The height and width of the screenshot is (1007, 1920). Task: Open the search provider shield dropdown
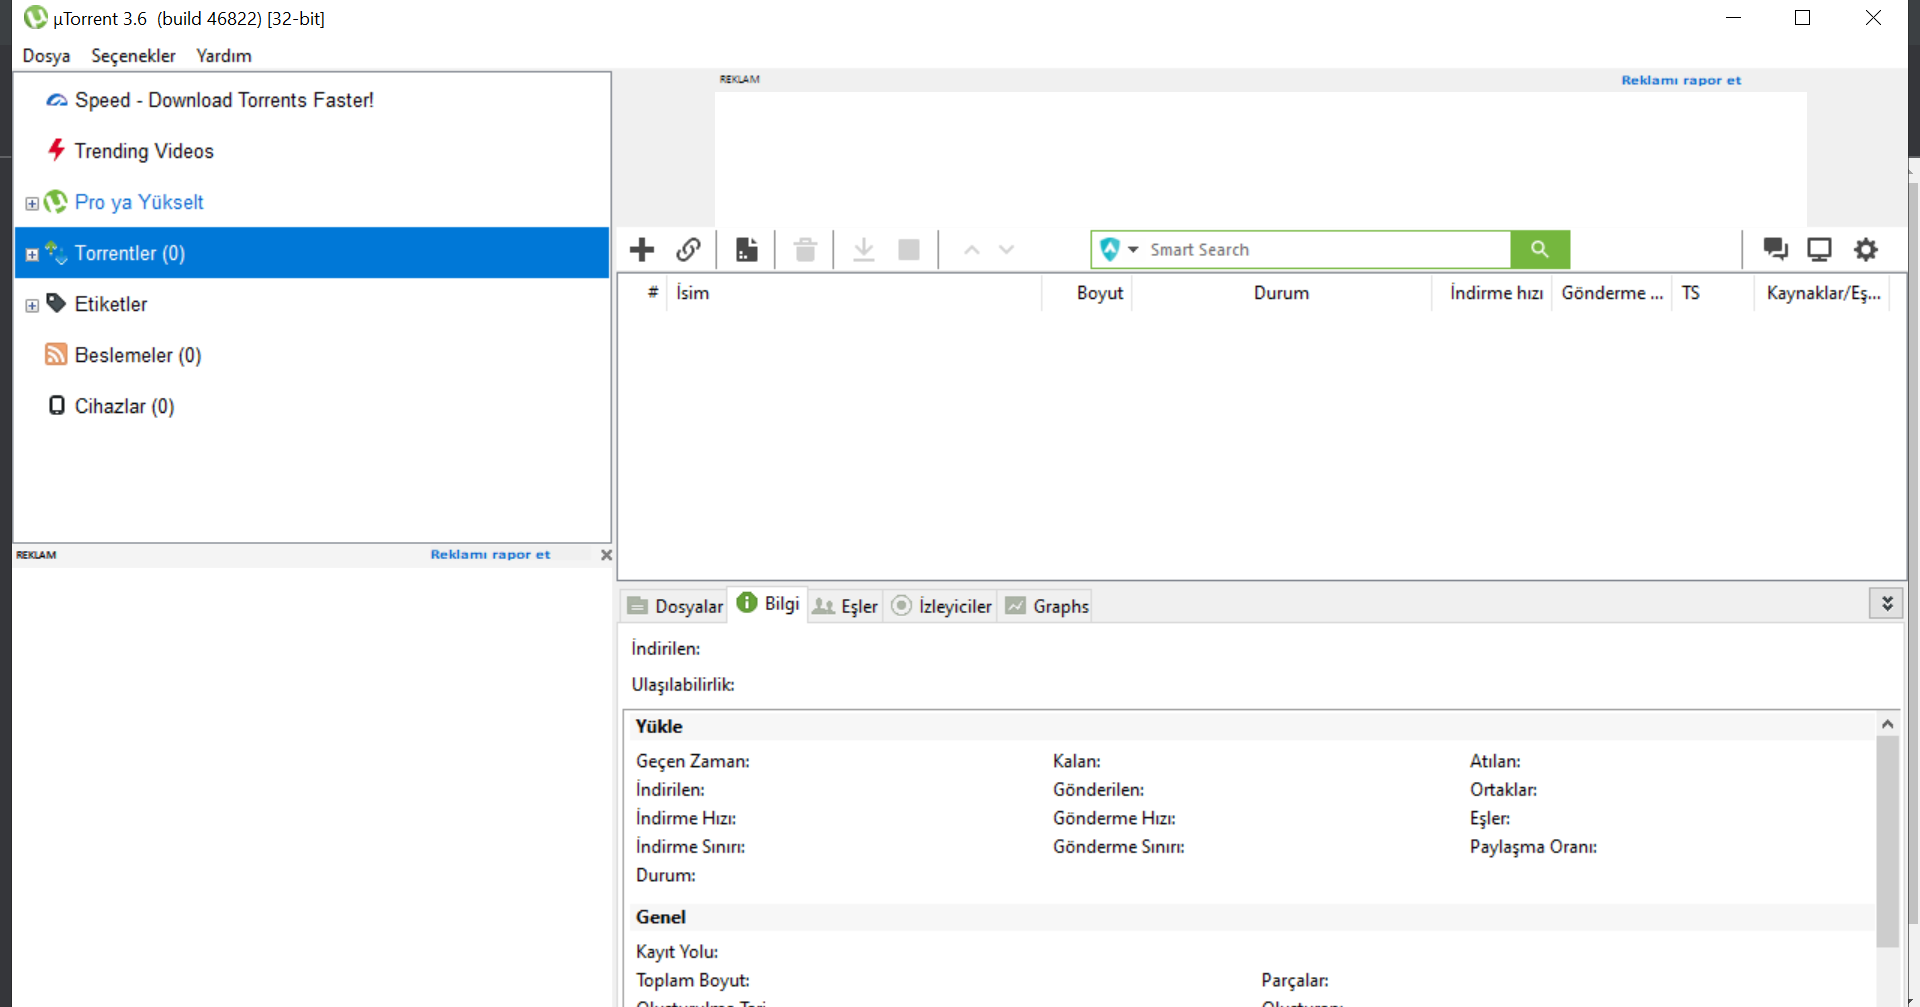[x=1119, y=249]
